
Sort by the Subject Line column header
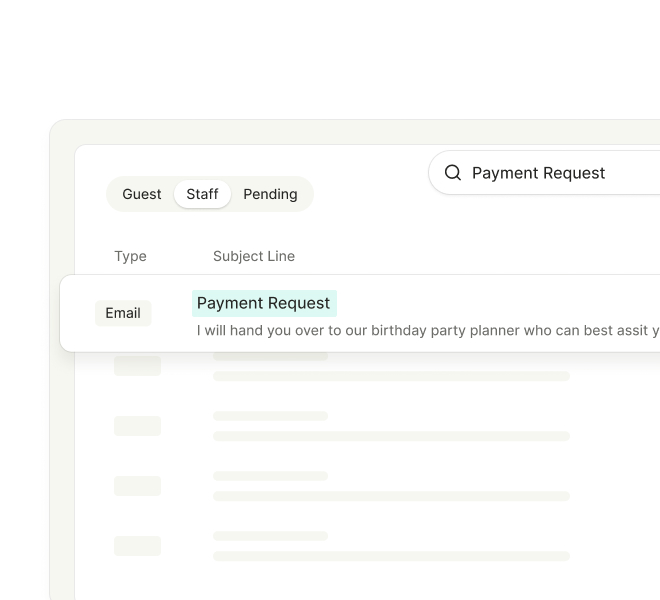coord(254,256)
